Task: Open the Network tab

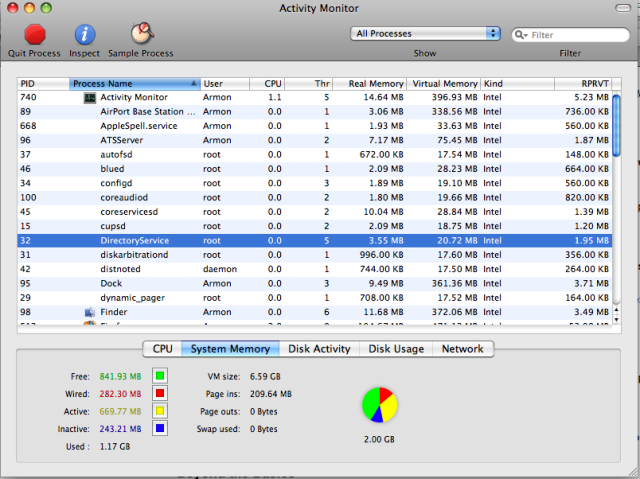Action: (463, 349)
